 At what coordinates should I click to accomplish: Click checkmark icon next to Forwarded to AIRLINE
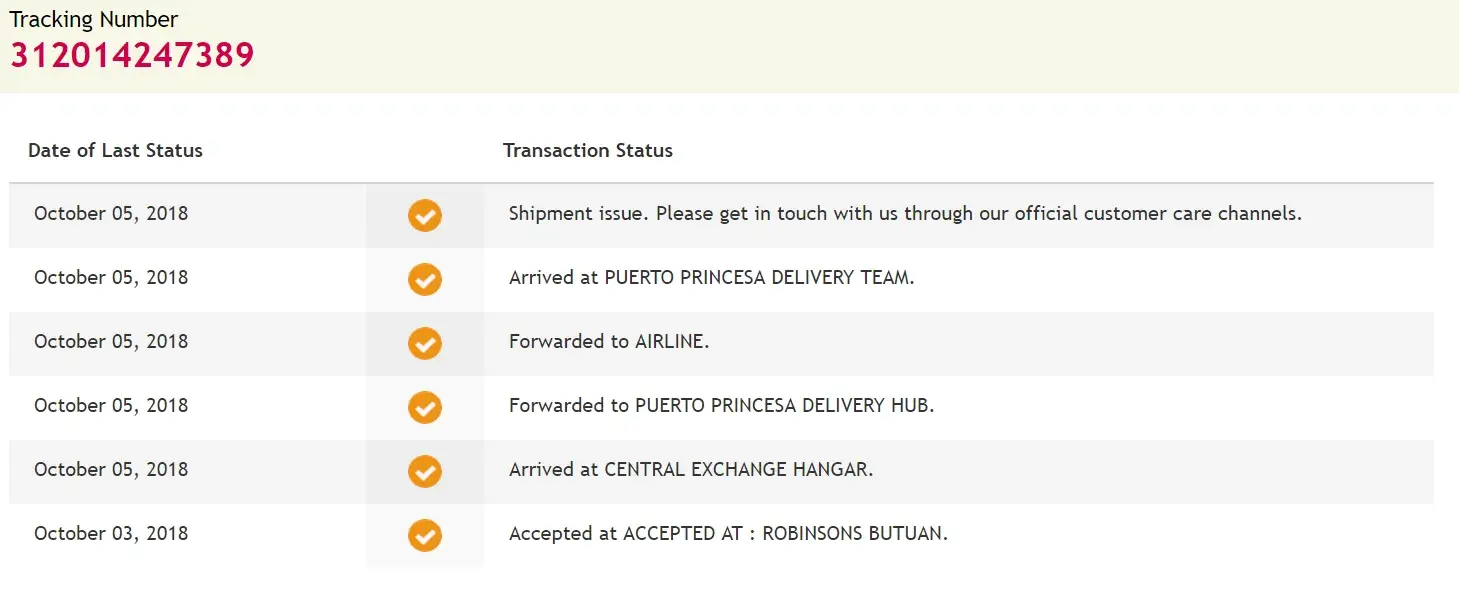coord(425,343)
